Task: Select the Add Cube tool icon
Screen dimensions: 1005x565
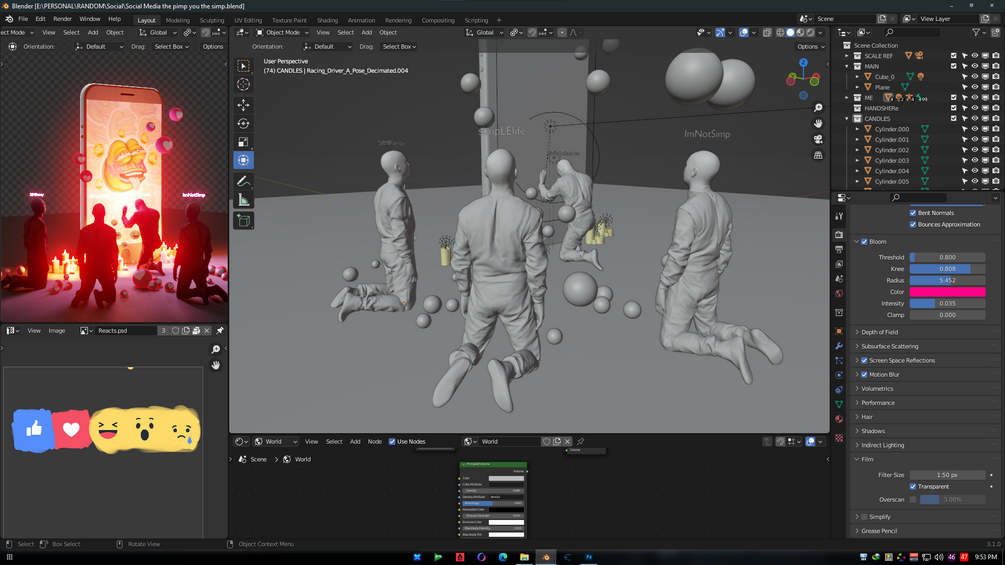Action: click(x=244, y=221)
